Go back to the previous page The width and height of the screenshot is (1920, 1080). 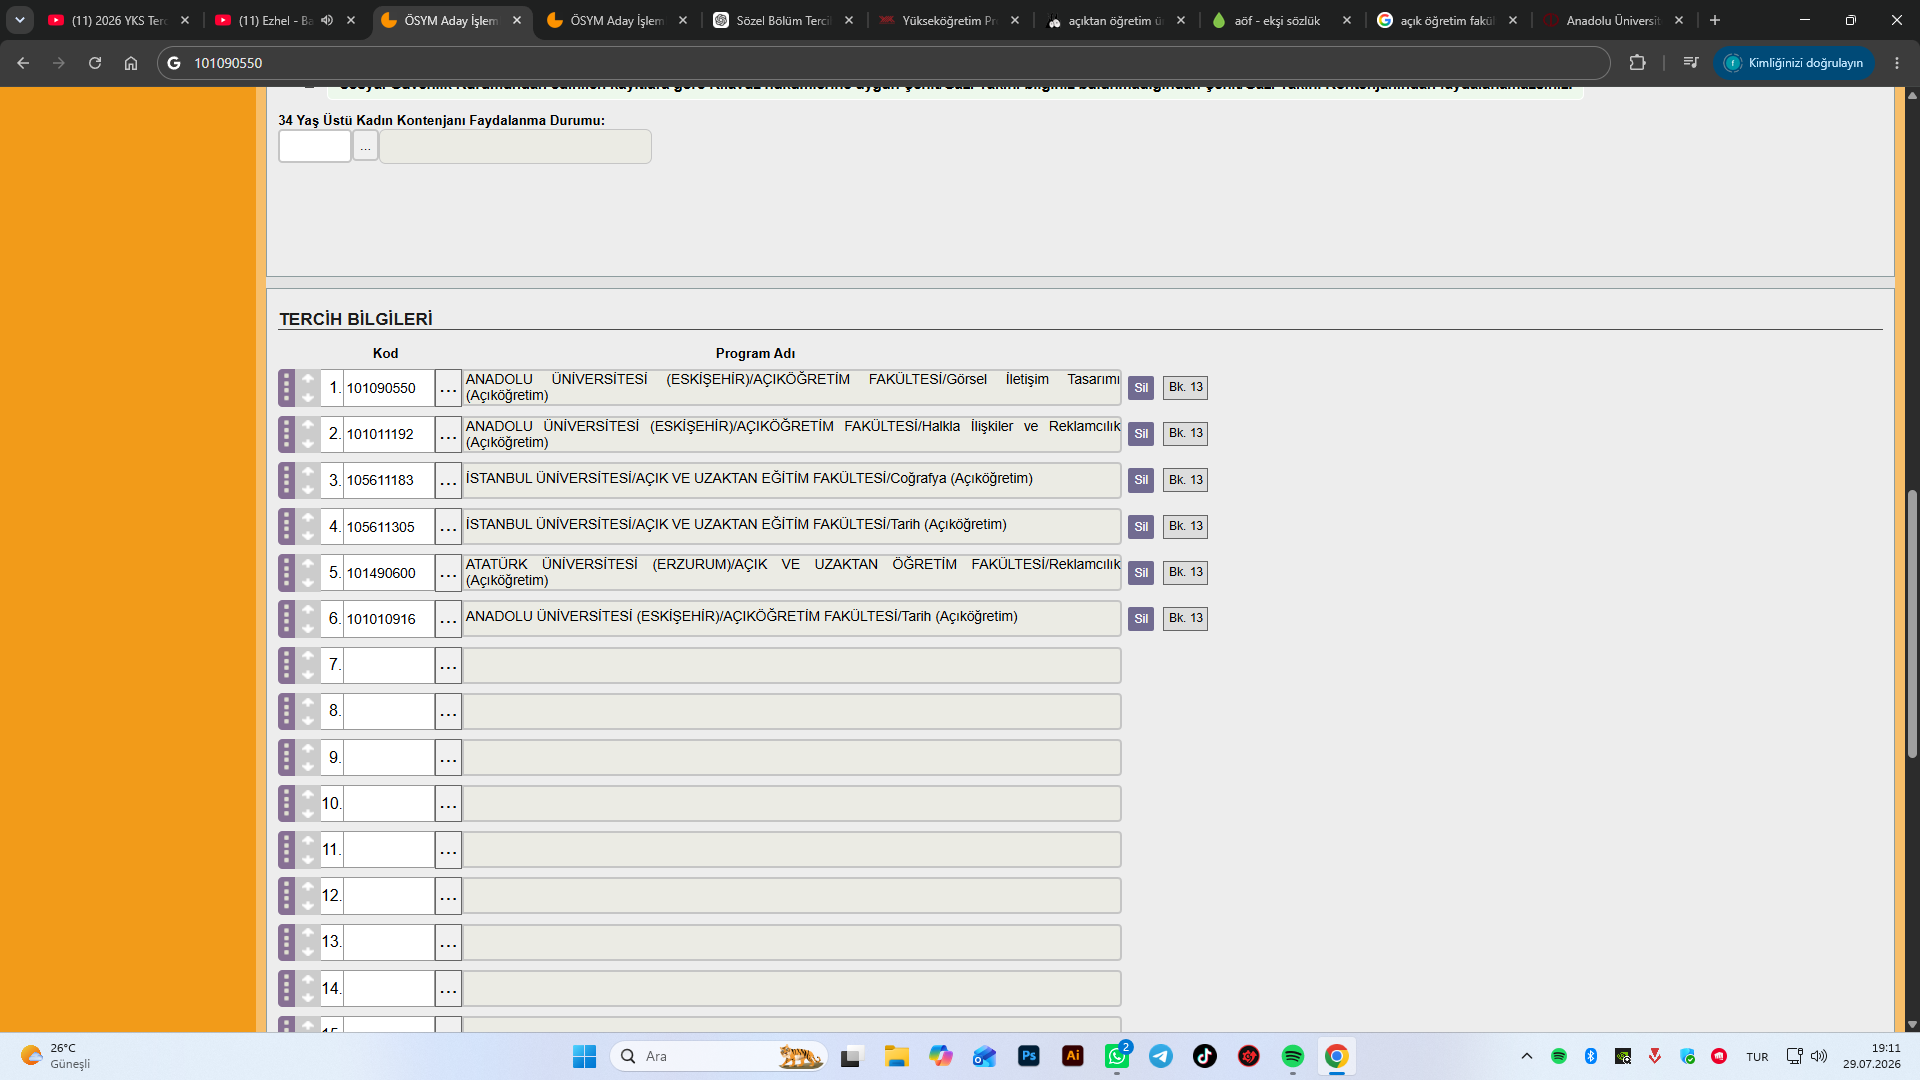[23, 63]
